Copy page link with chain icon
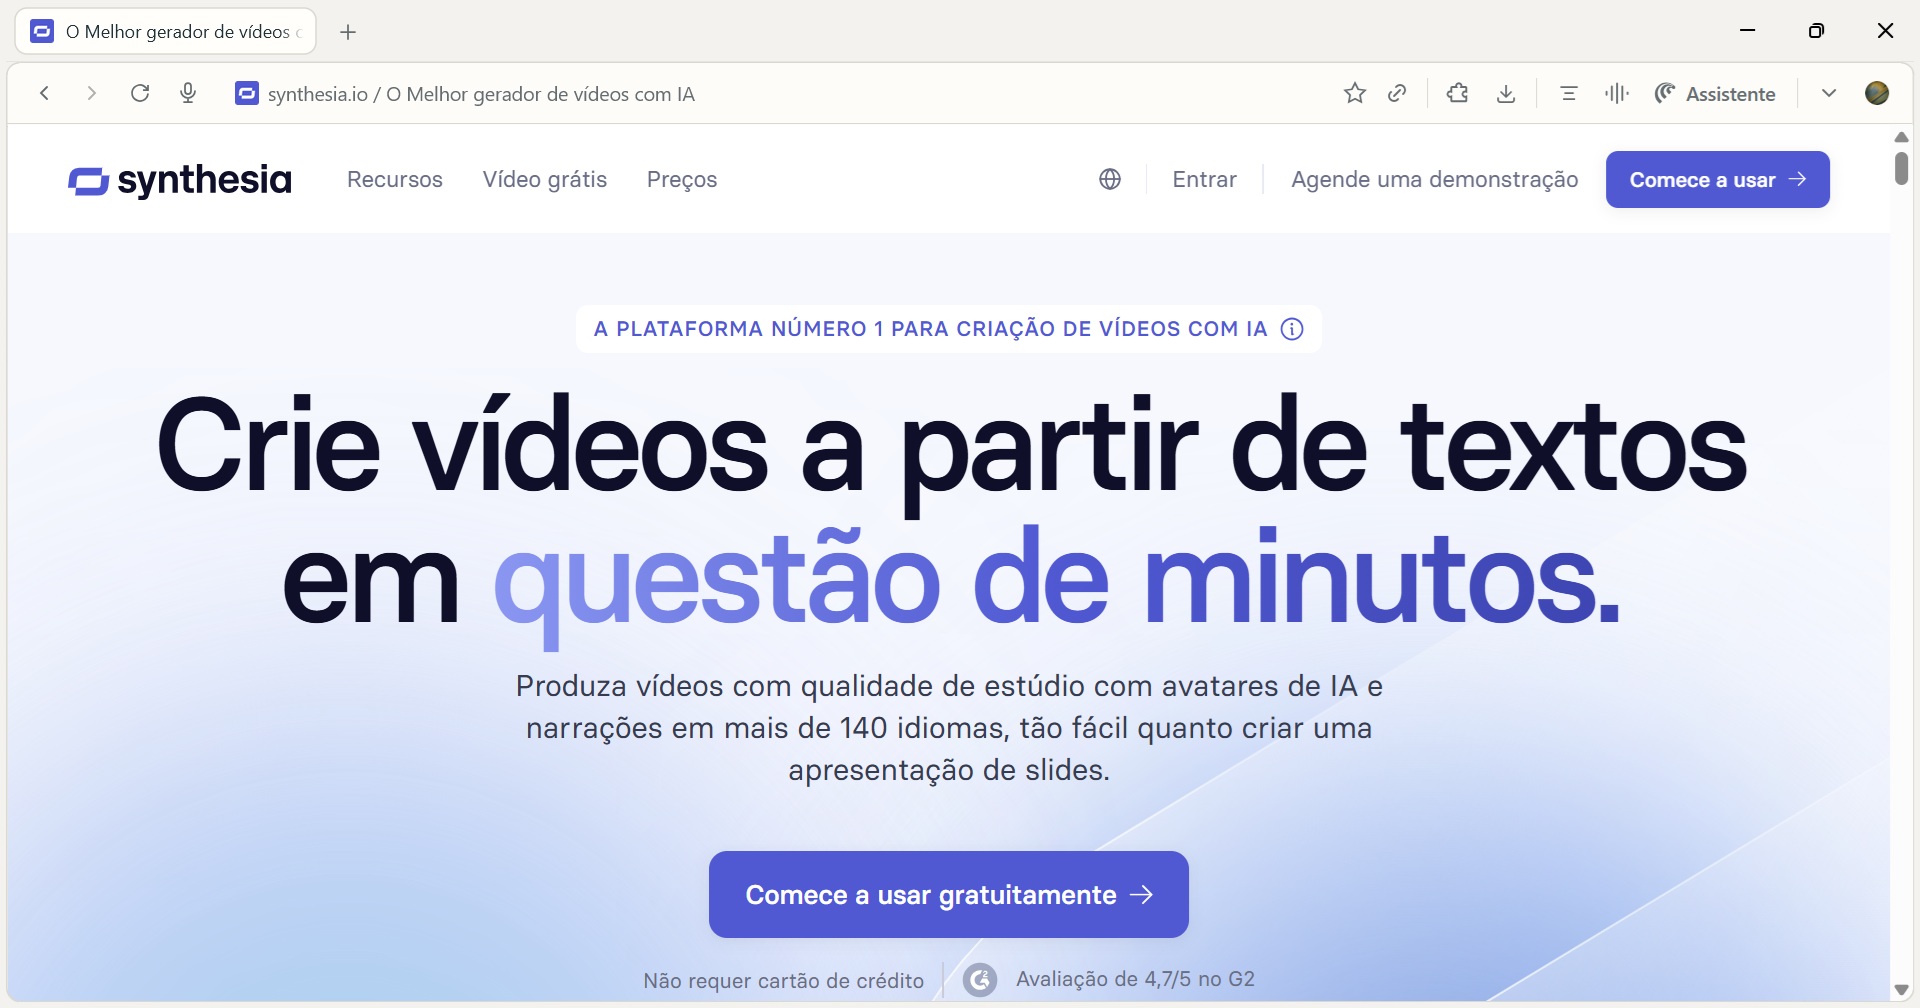 click(x=1398, y=93)
